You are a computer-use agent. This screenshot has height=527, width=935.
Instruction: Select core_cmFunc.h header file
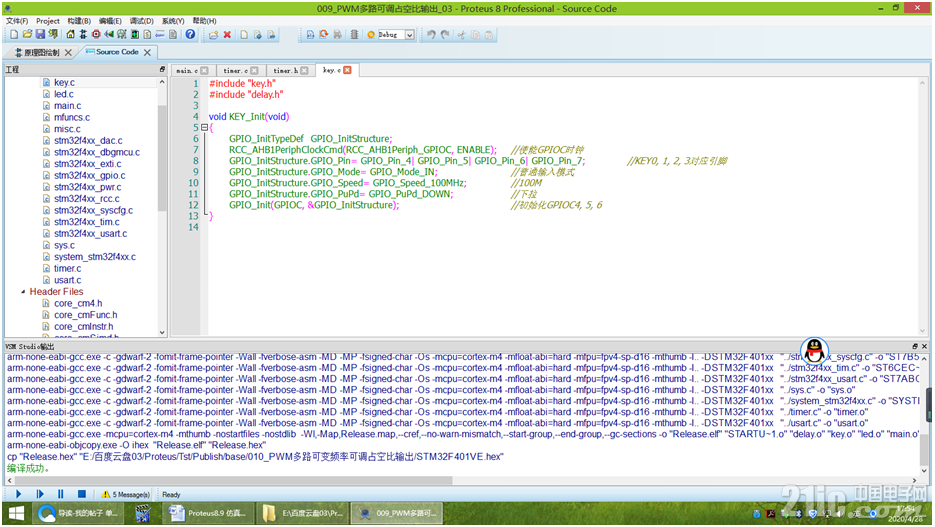[85, 315]
